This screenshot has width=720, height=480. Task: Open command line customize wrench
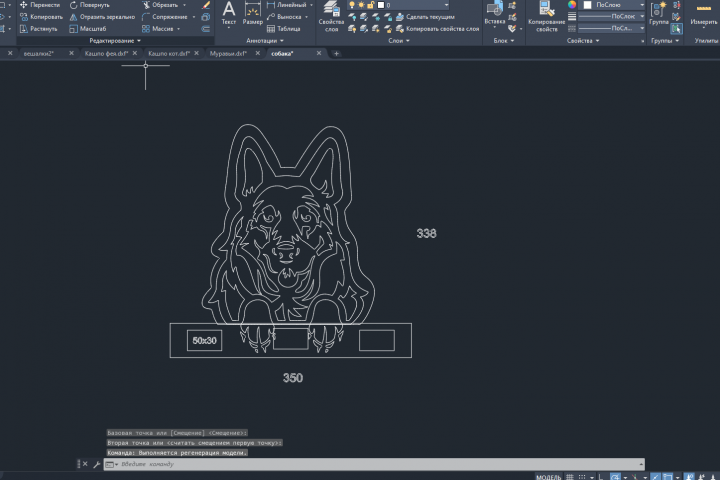[x=96, y=464]
